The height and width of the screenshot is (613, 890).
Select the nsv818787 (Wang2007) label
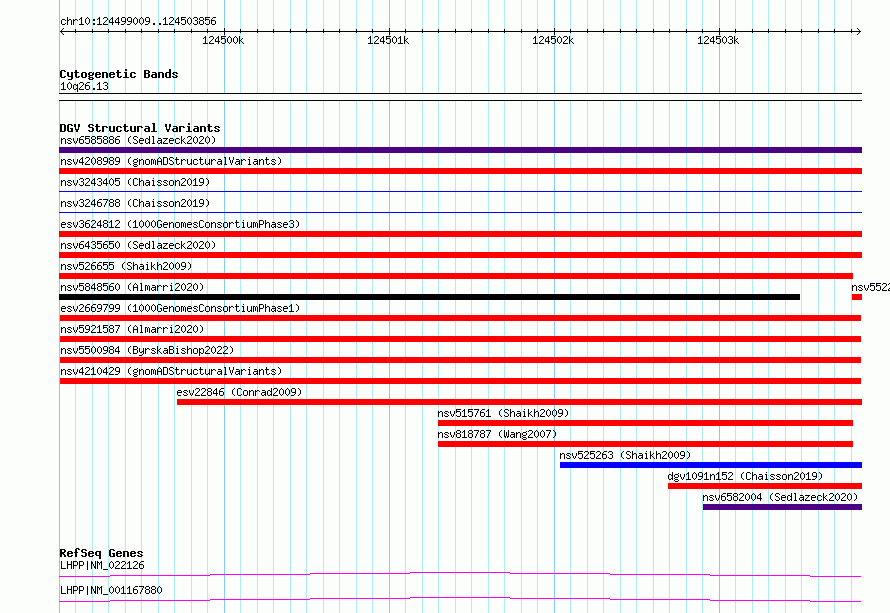[x=497, y=434]
